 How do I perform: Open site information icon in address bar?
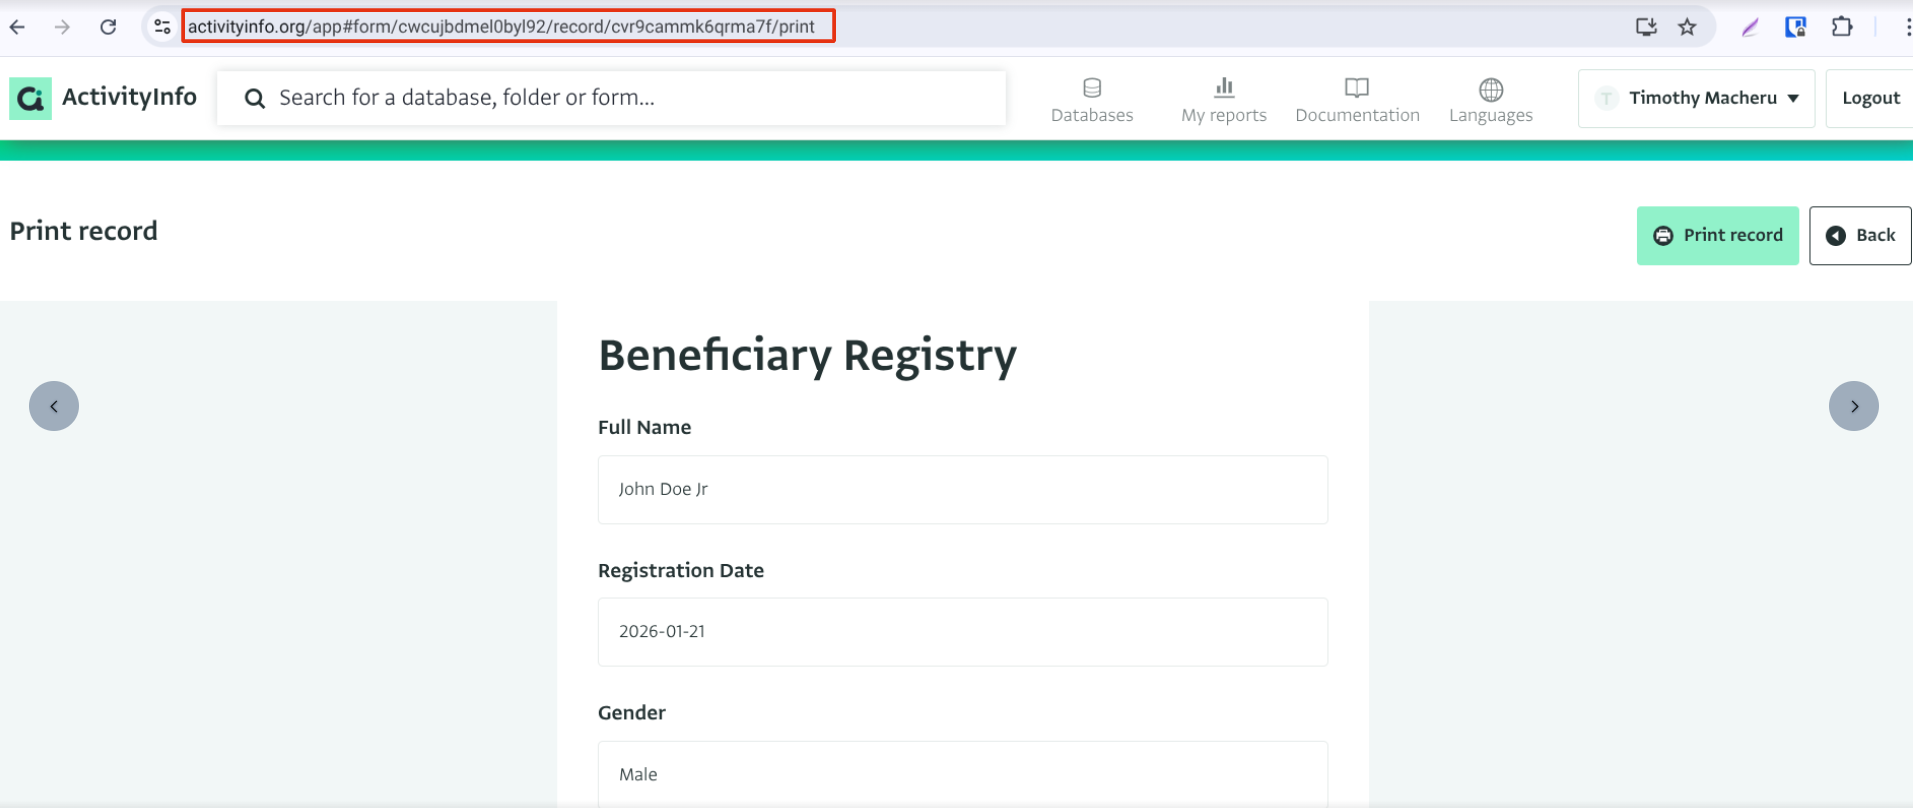tap(162, 27)
